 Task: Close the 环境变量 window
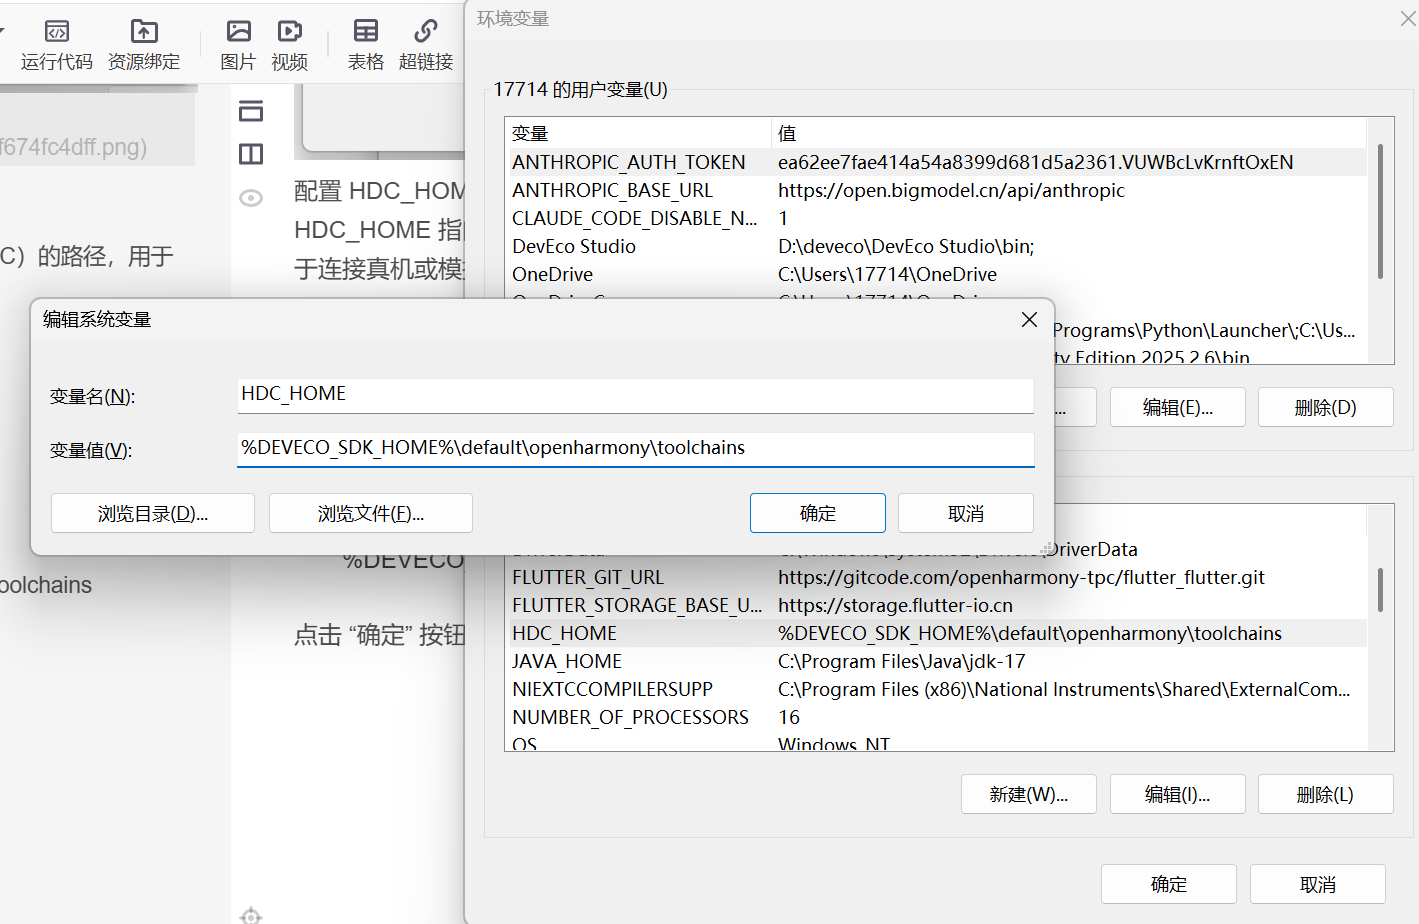click(x=1407, y=19)
